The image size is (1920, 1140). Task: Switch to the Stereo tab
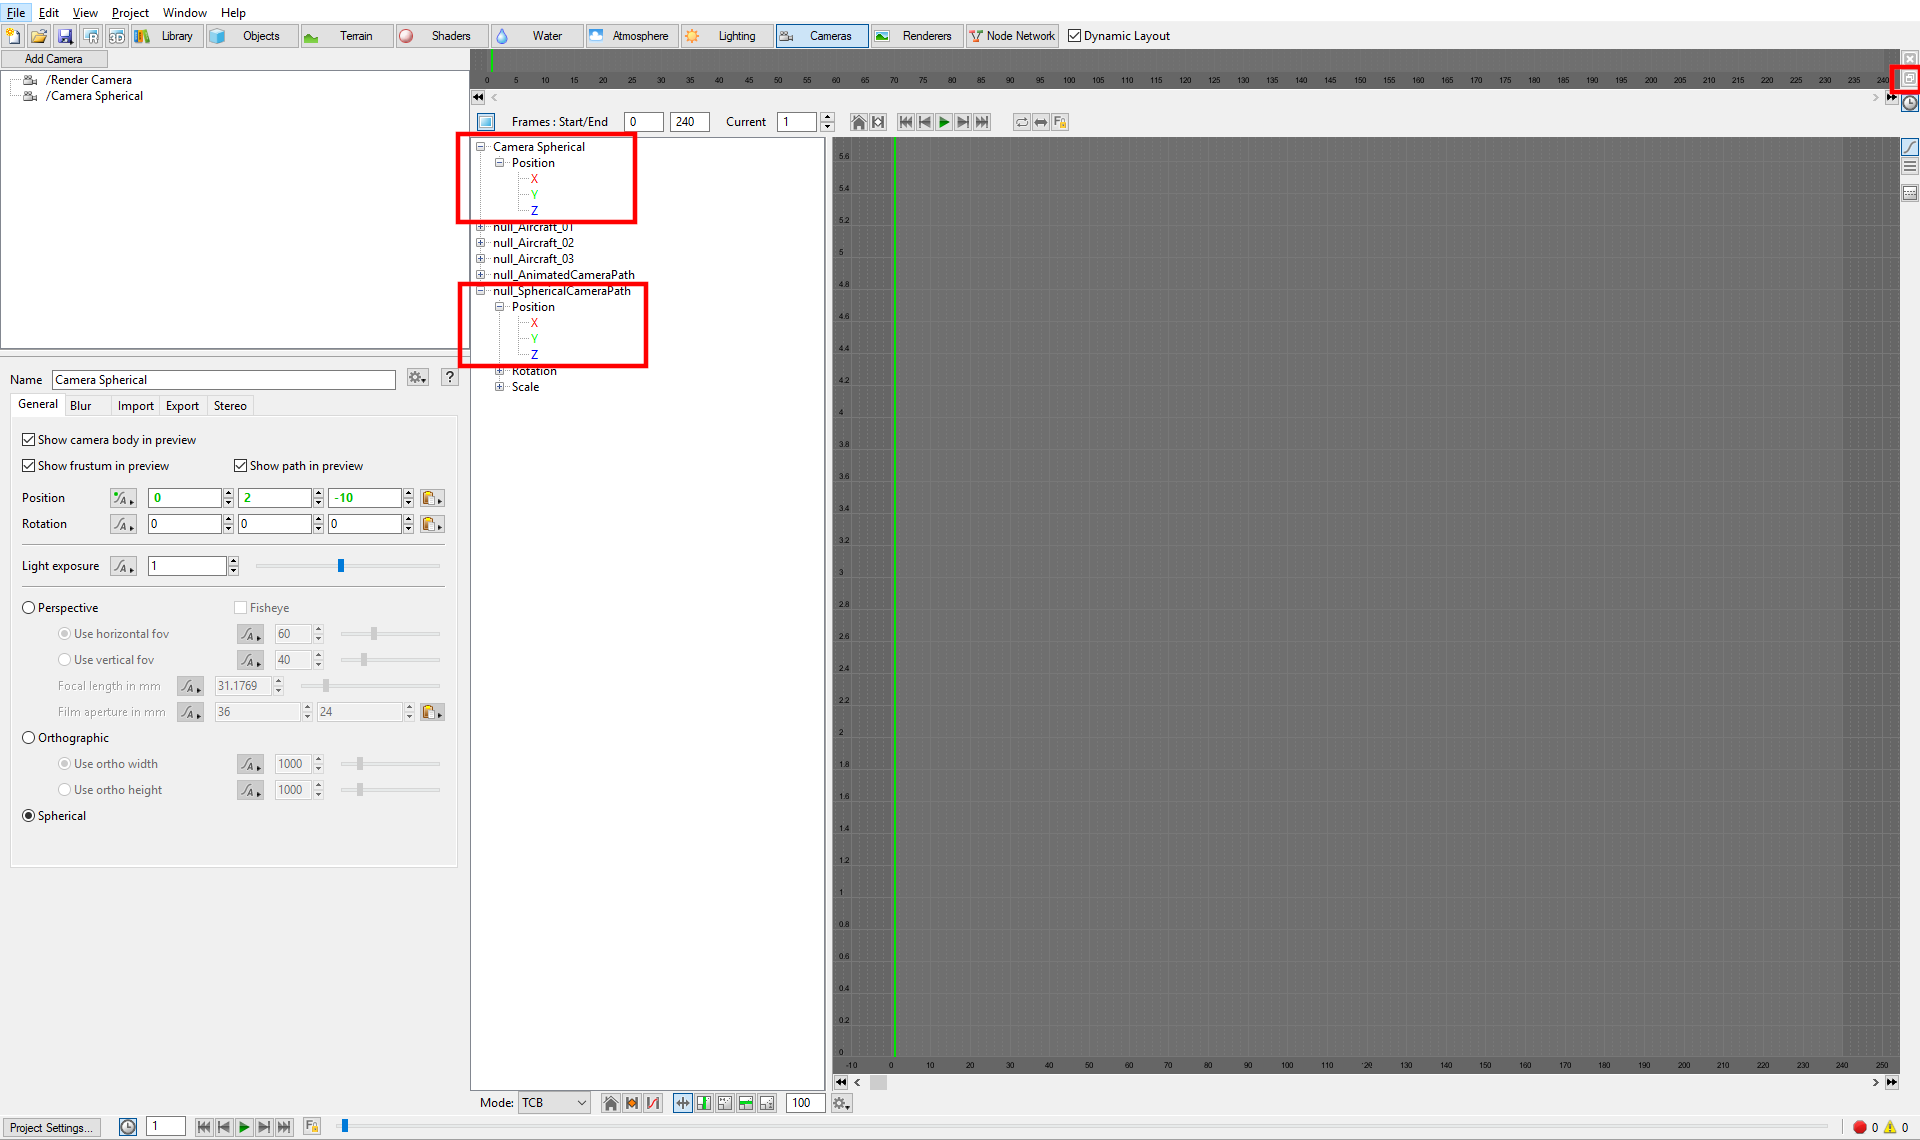click(x=230, y=406)
